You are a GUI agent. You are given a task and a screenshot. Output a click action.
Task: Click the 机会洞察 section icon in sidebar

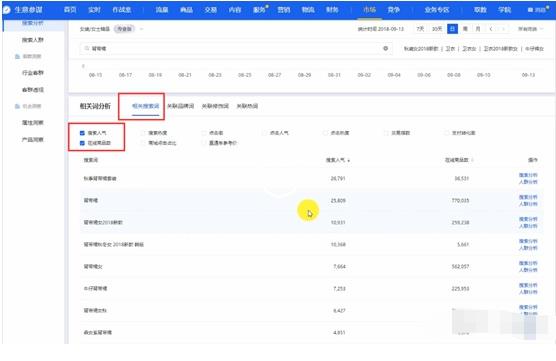(x=17, y=106)
